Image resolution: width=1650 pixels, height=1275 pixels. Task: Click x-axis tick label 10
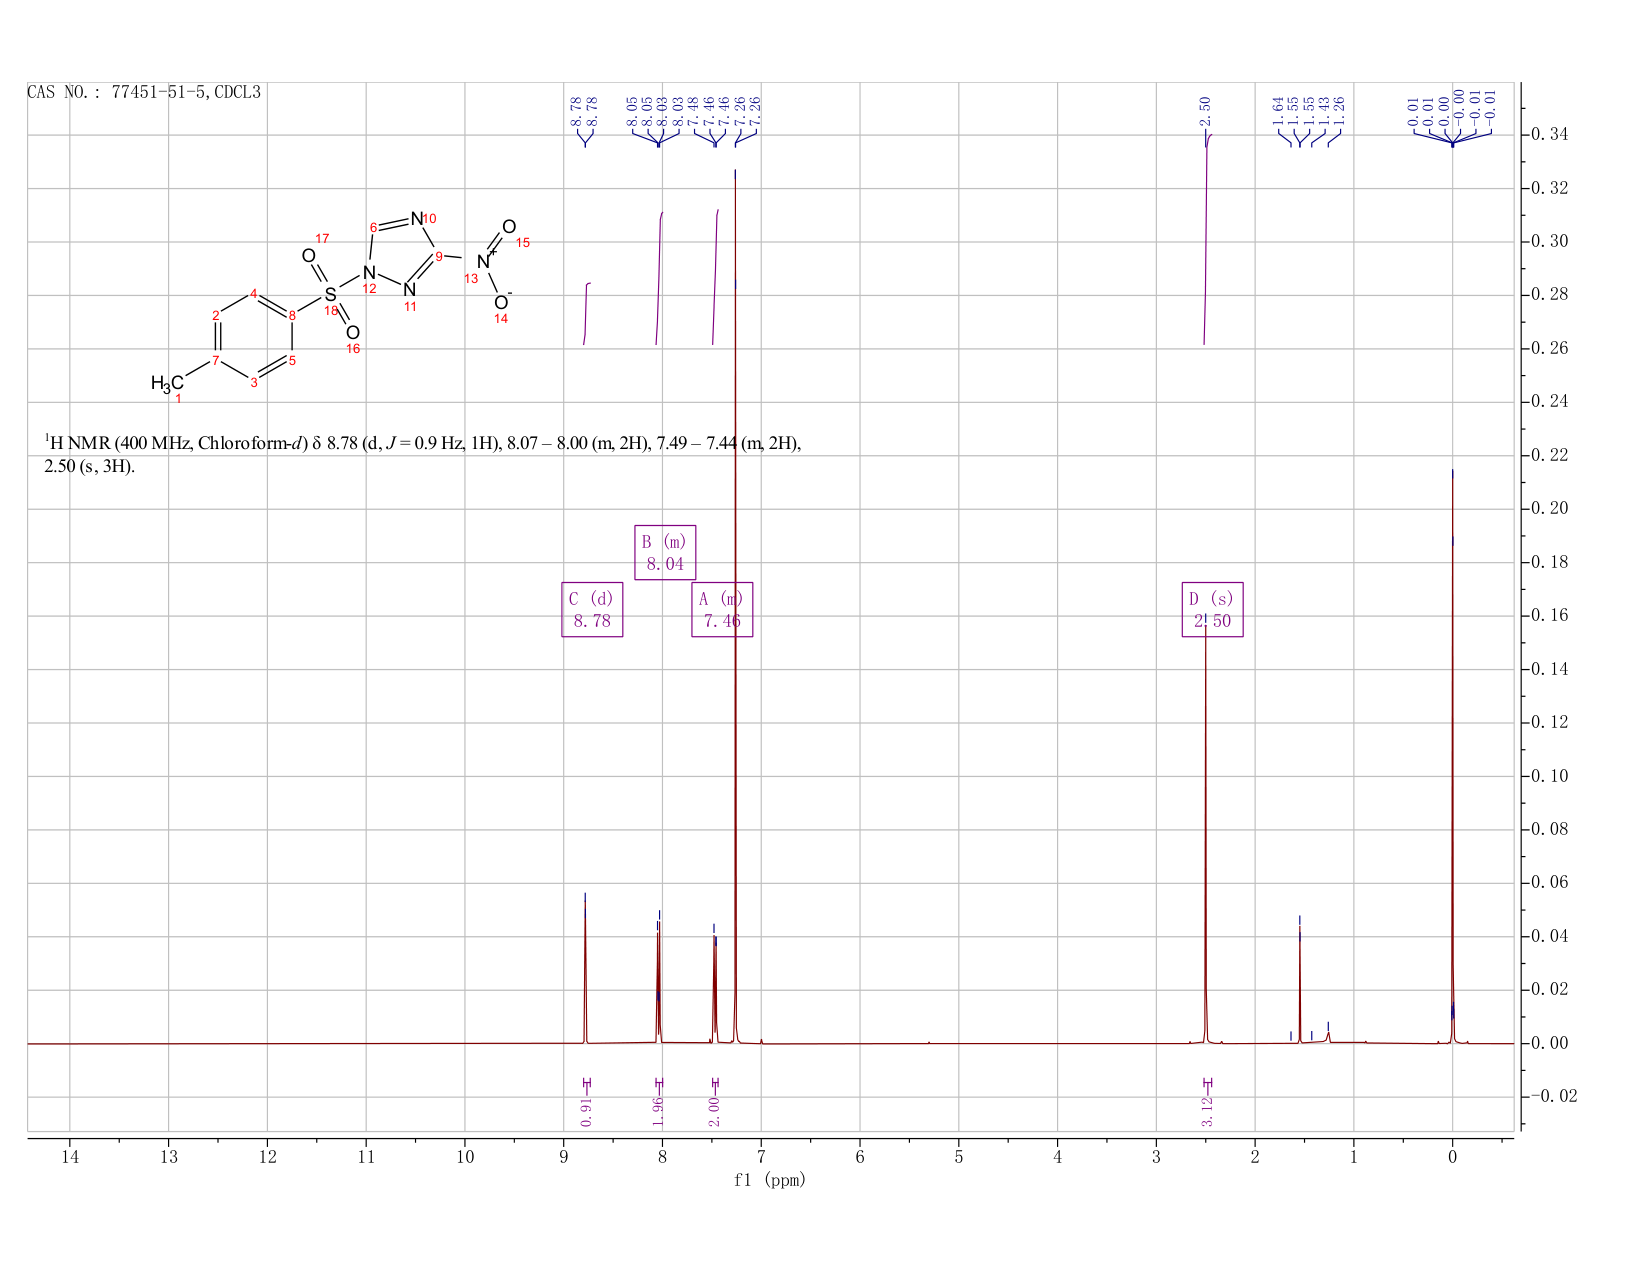click(465, 1157)
